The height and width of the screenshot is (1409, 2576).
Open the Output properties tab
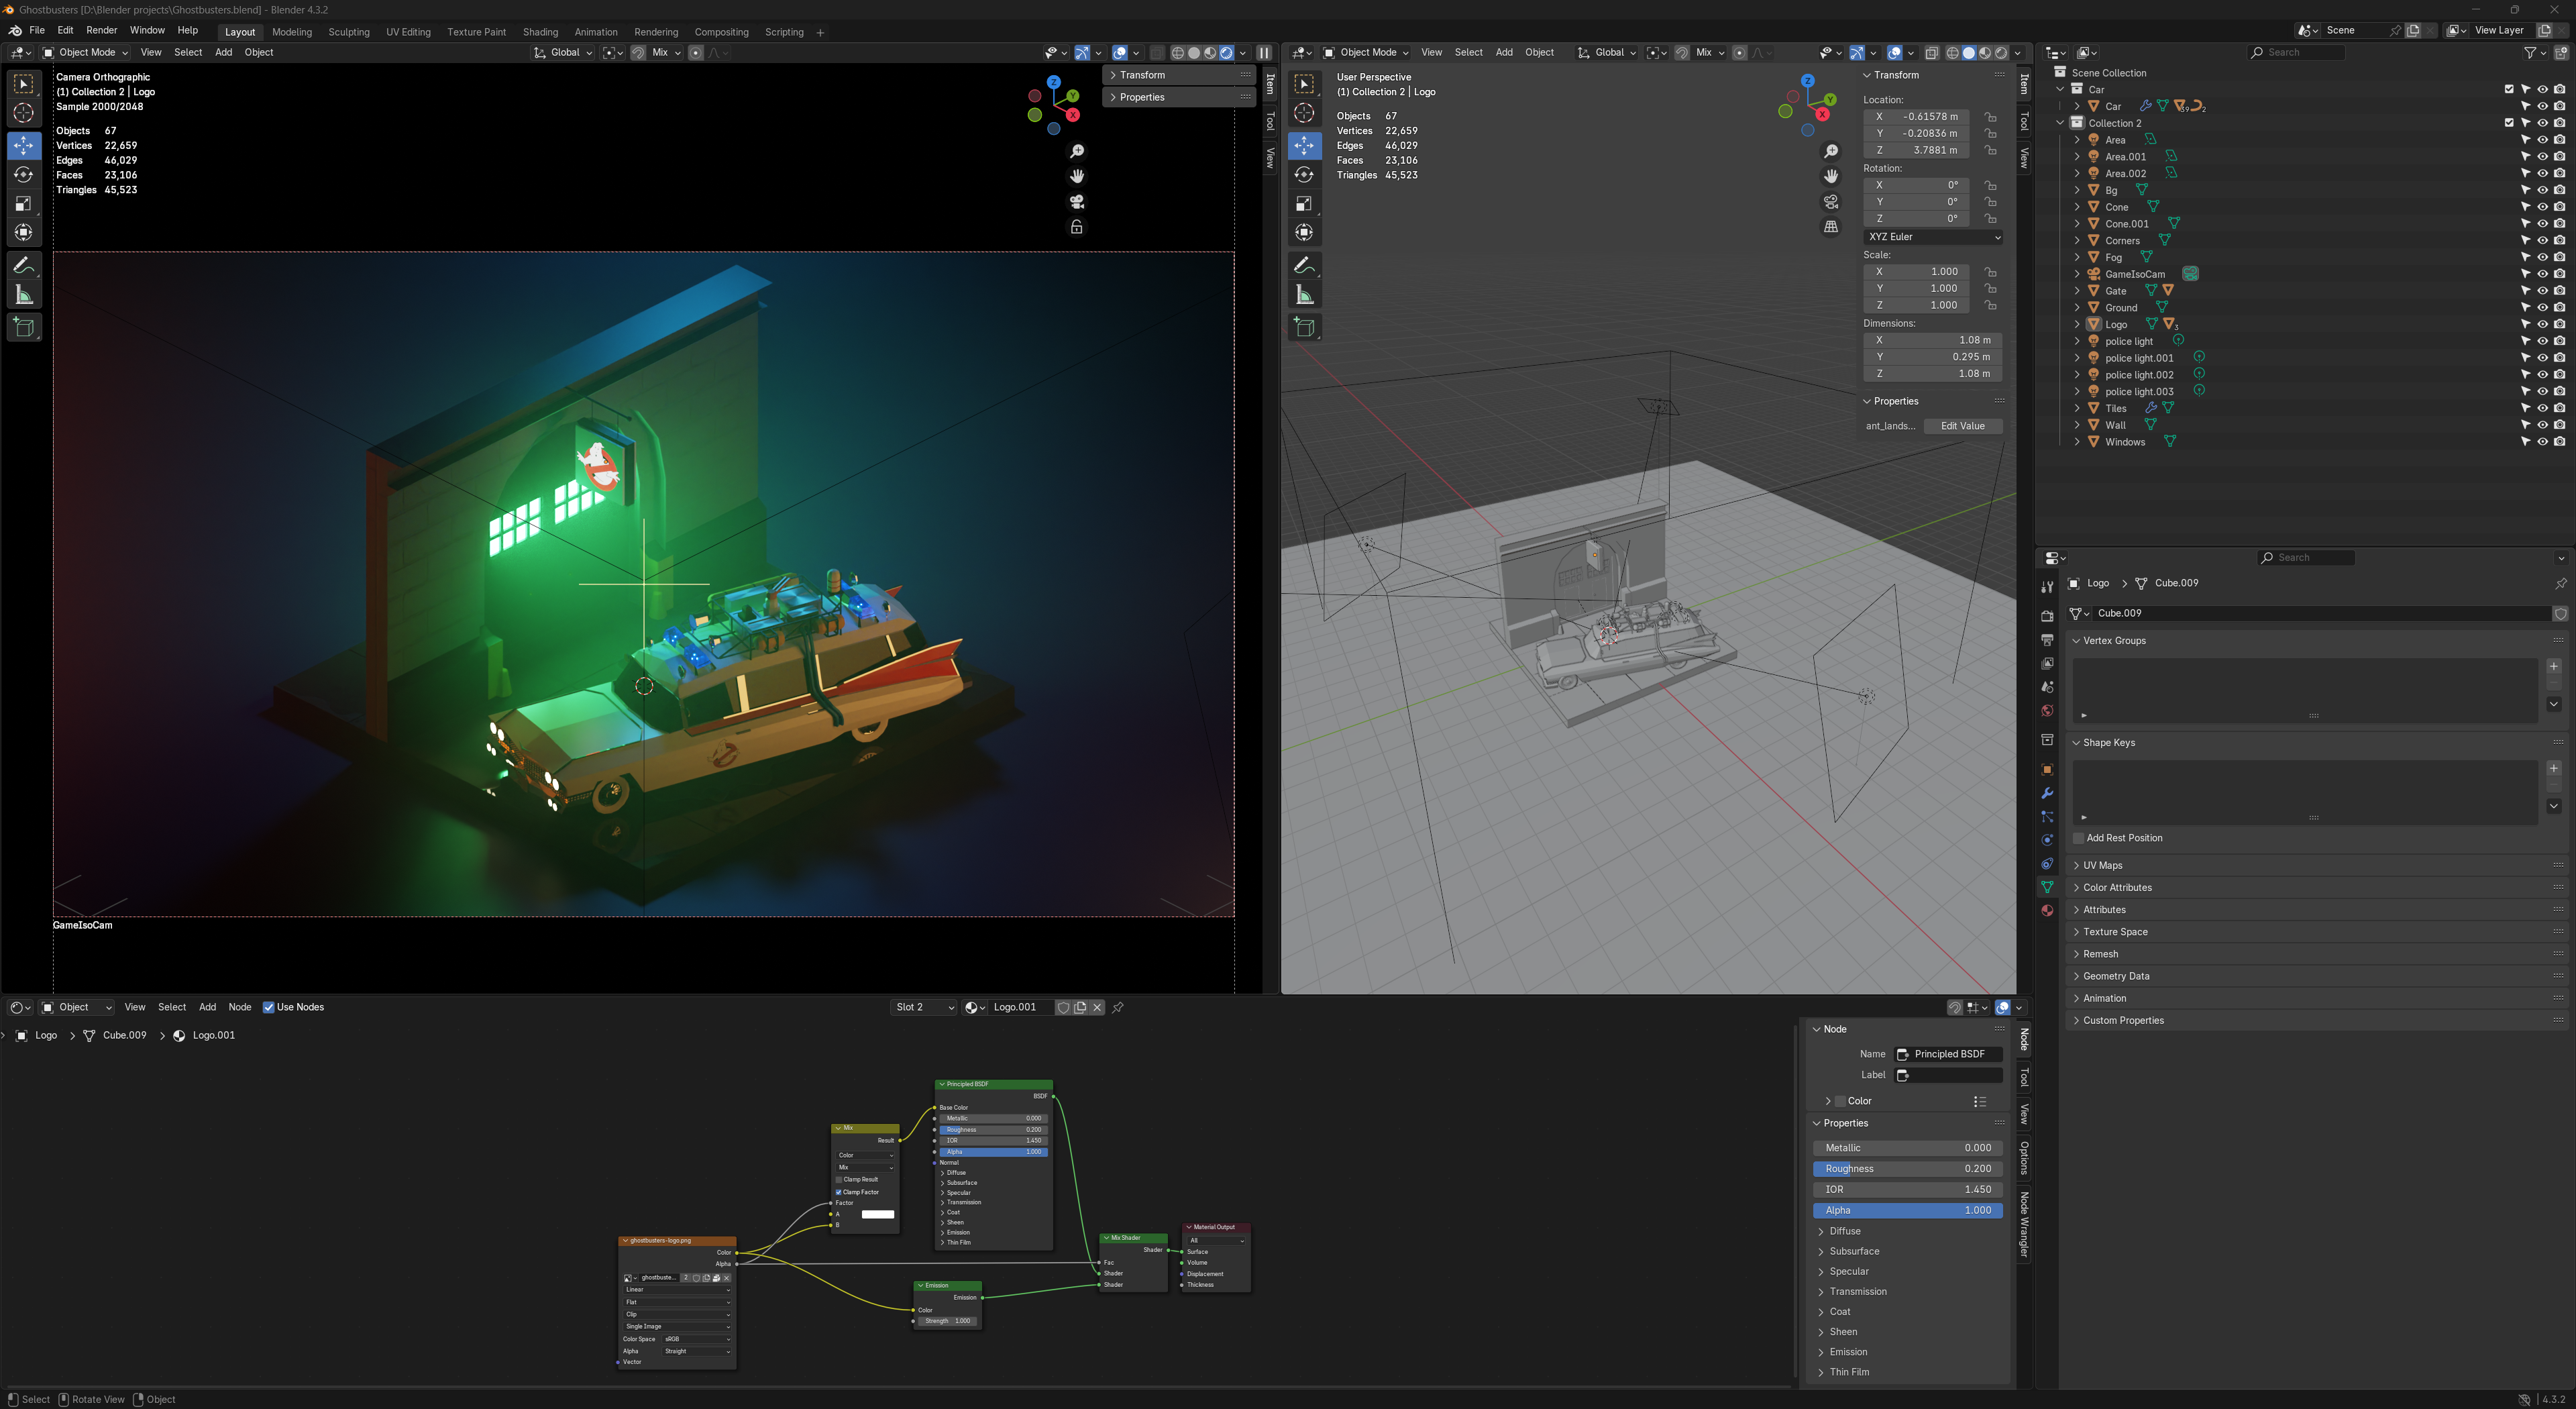click(x=2047, y=639)
